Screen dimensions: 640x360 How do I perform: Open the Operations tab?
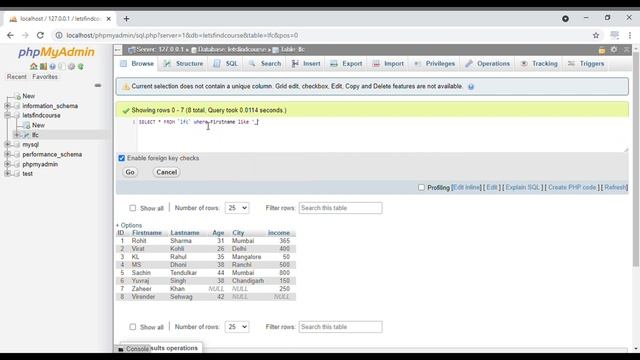(488, 64)
